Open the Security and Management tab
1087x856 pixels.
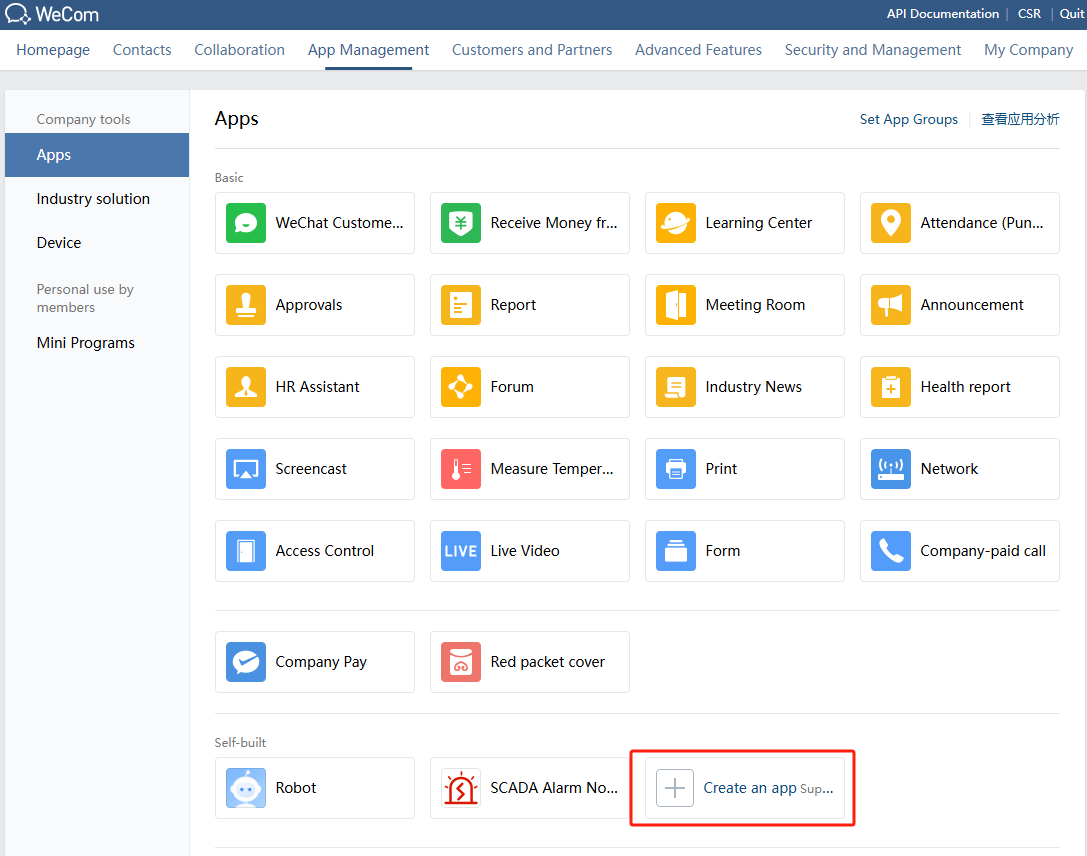(x=872, y=50)
